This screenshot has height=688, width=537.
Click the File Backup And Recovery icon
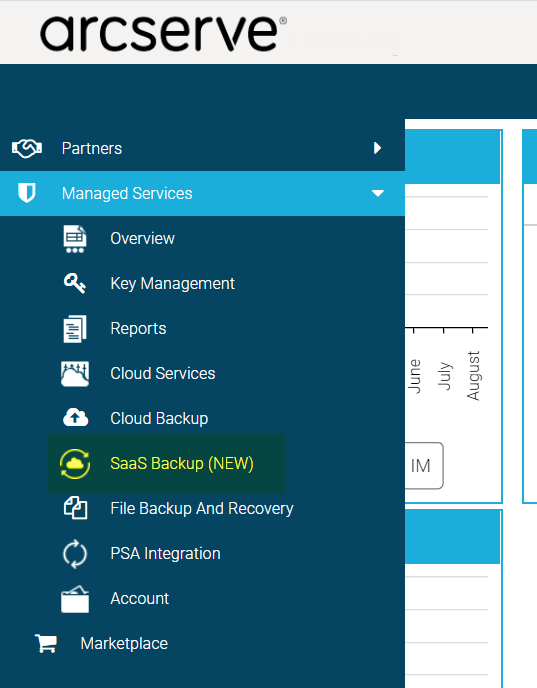[75, 508]
